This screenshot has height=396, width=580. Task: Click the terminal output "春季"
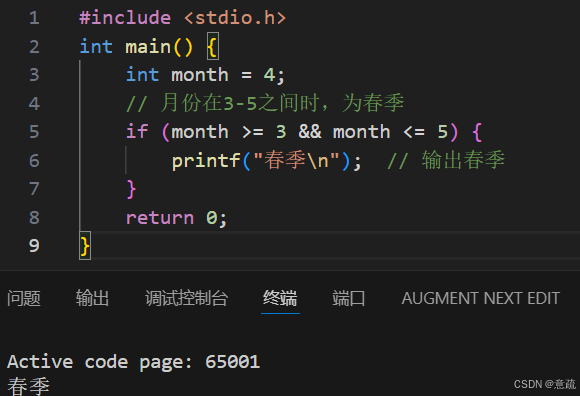pos(28,386)
